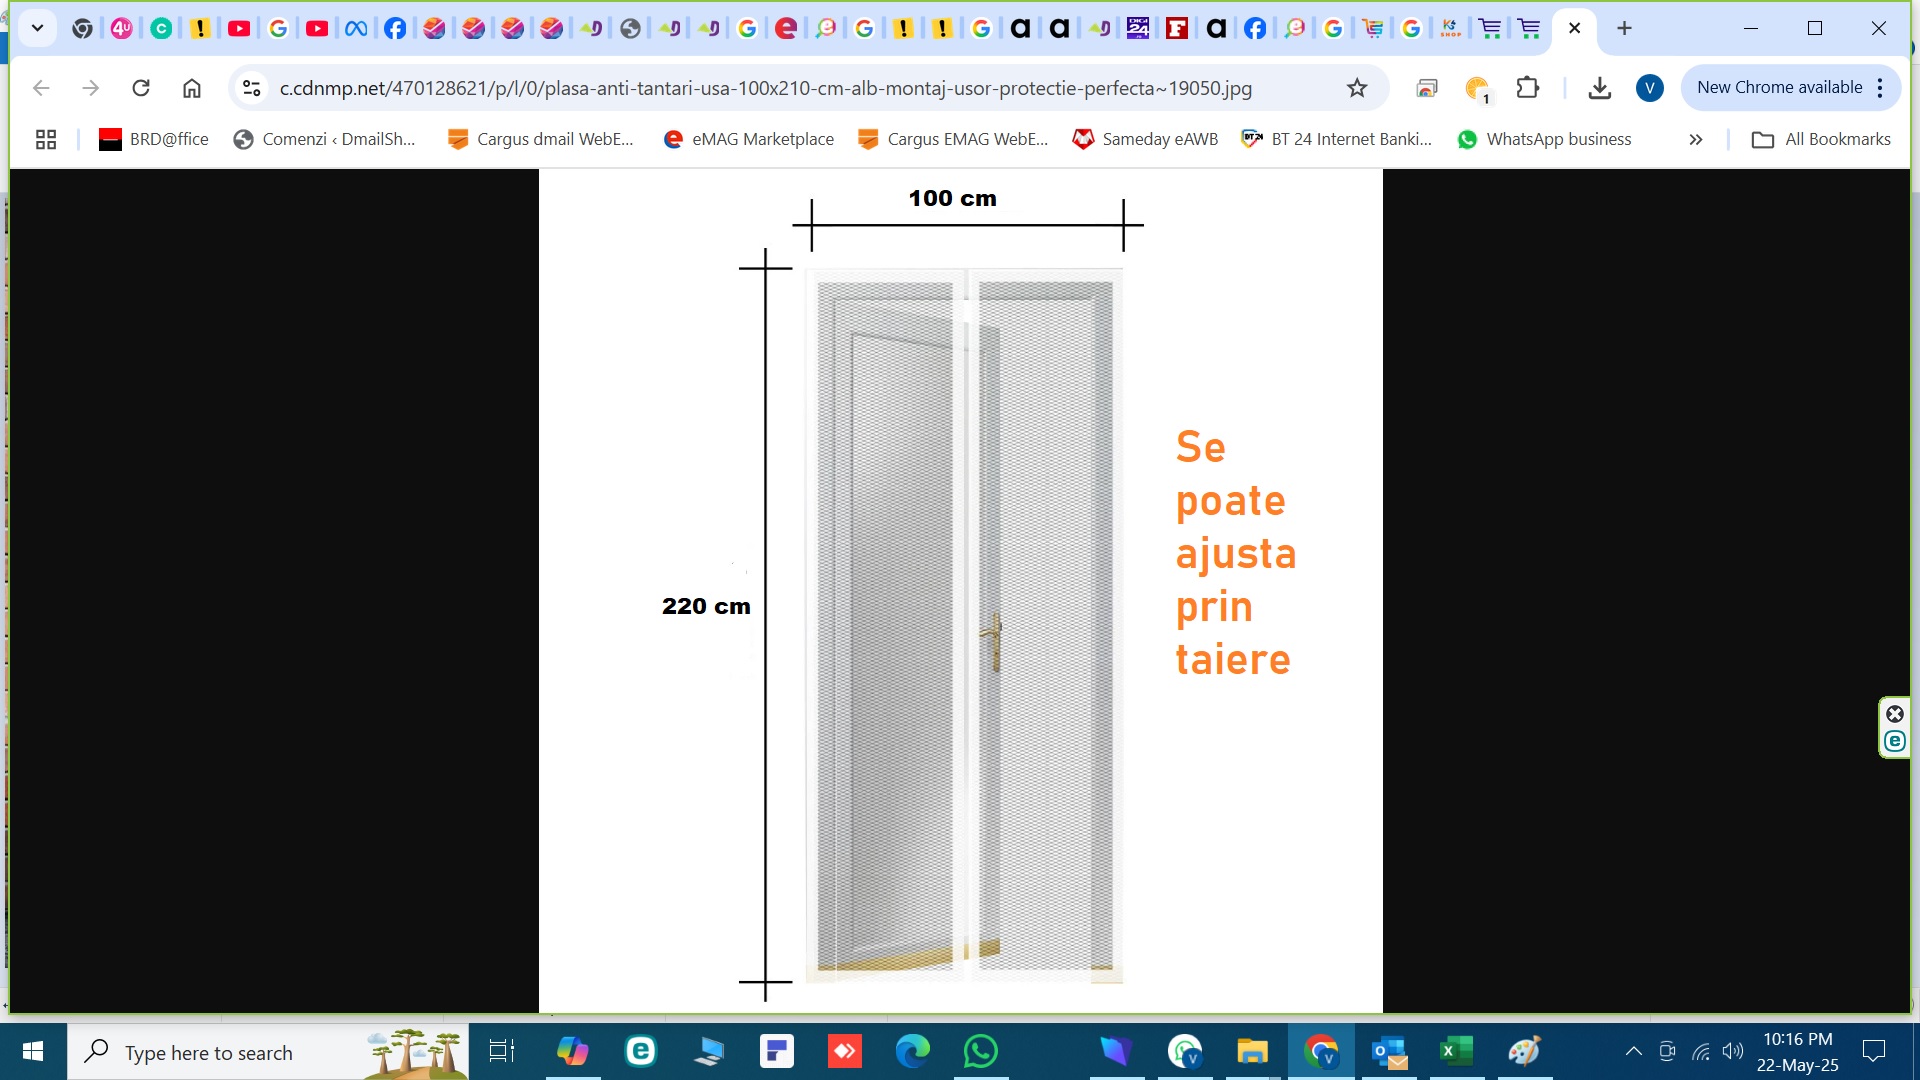Switch to the pink 4U favicon tab
The width and height of the screenshot is (1920, 1080).
(x=122, y=29)
